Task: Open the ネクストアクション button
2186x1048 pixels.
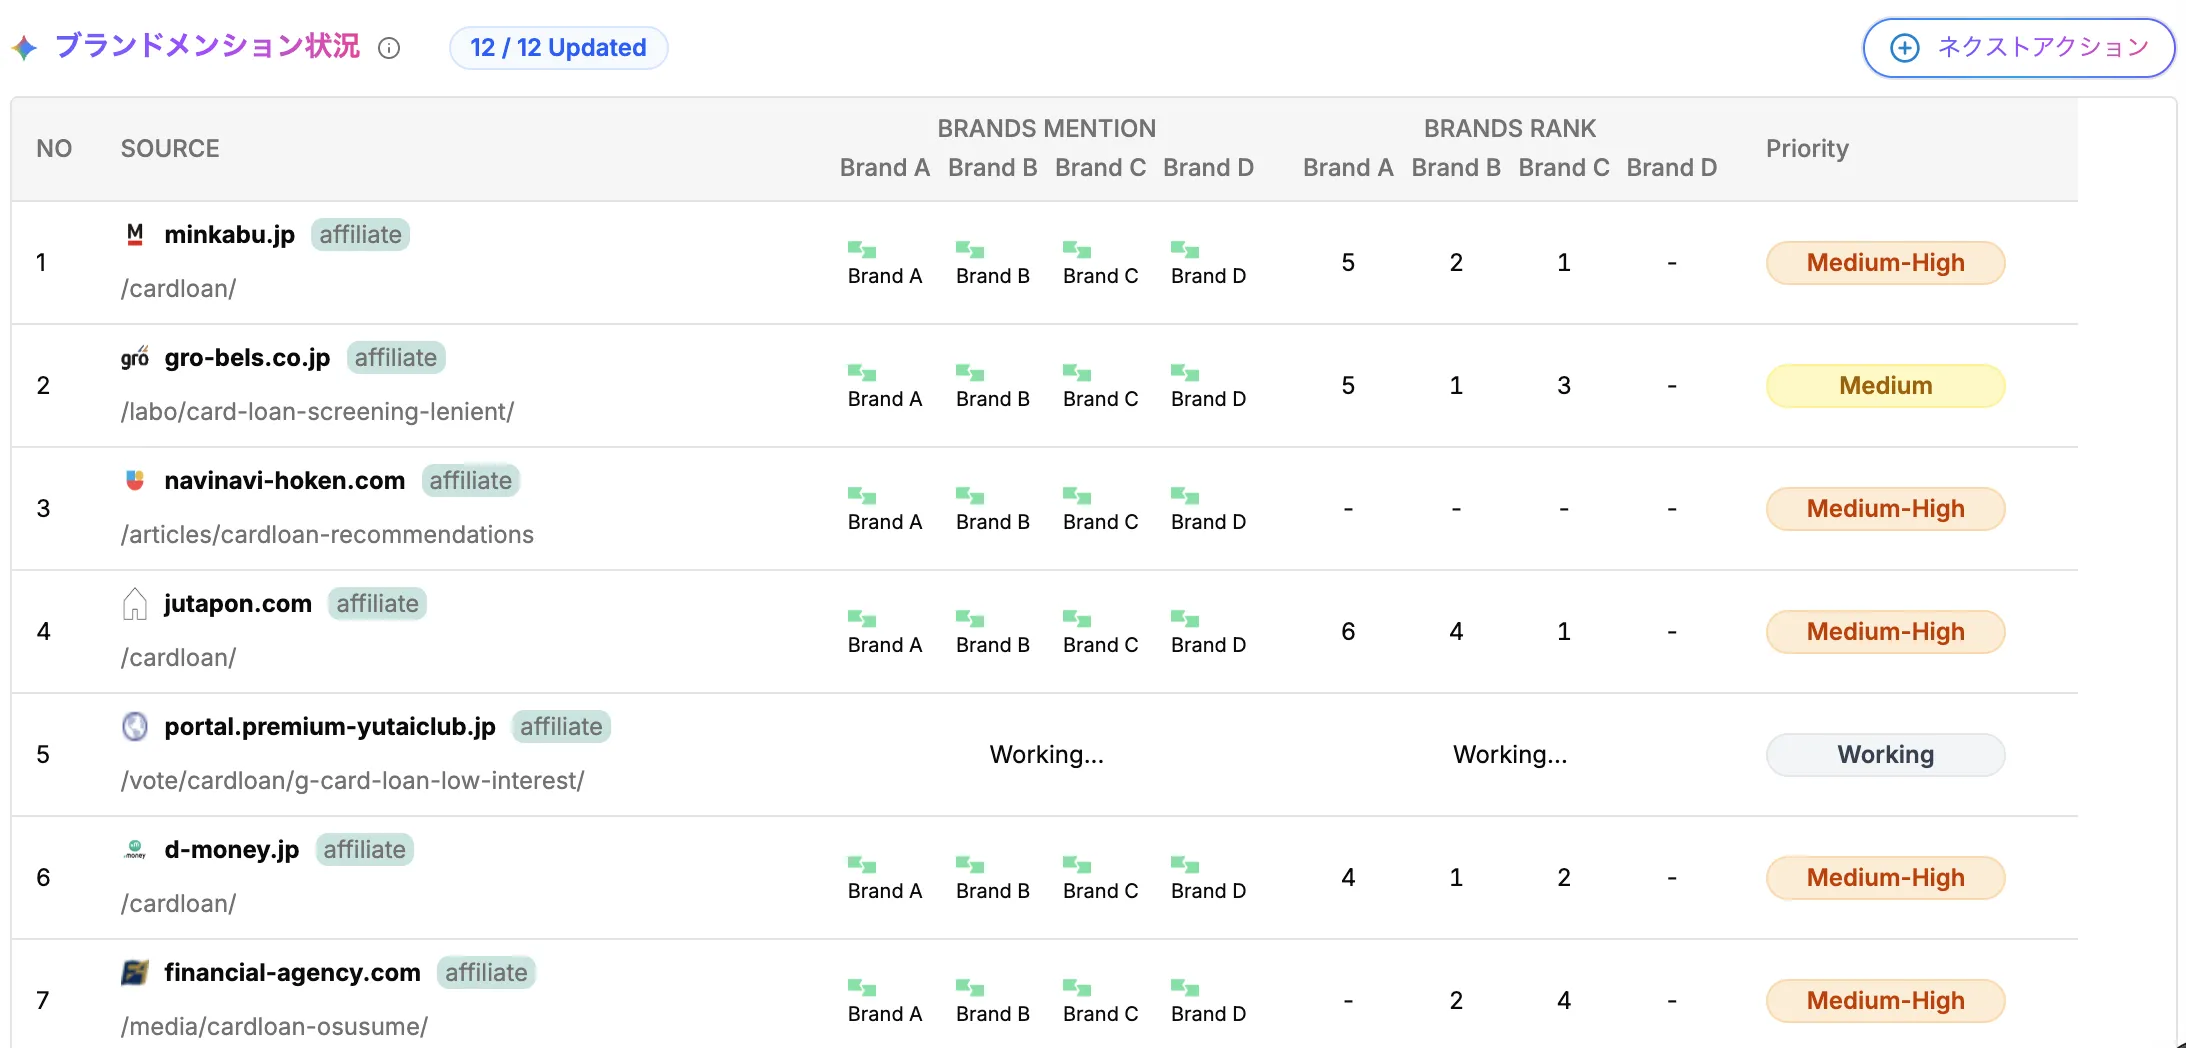Action: [x=2018, y=48]
